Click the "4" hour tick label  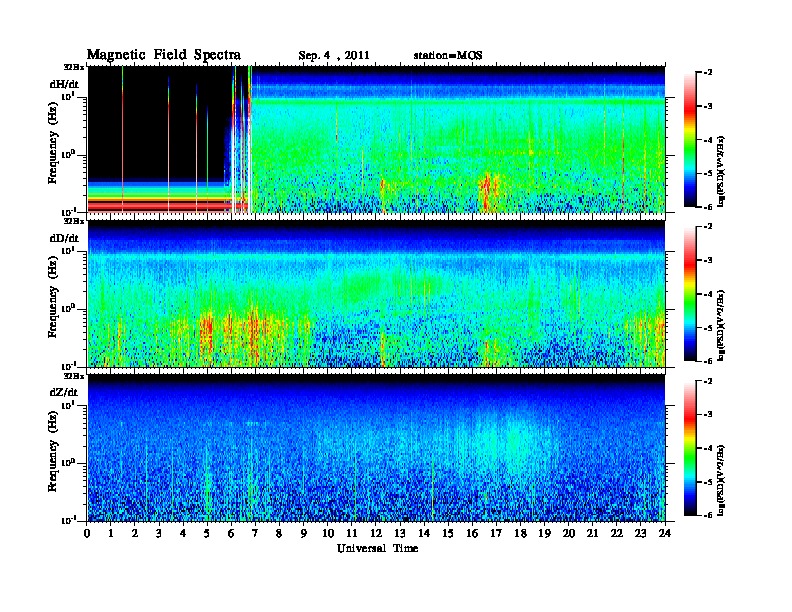[x=183, y=533]
